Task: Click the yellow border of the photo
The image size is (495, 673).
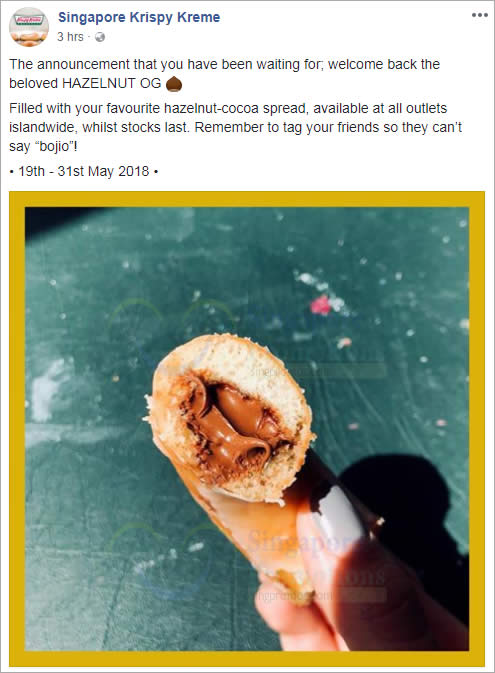Action: point(247,199)
